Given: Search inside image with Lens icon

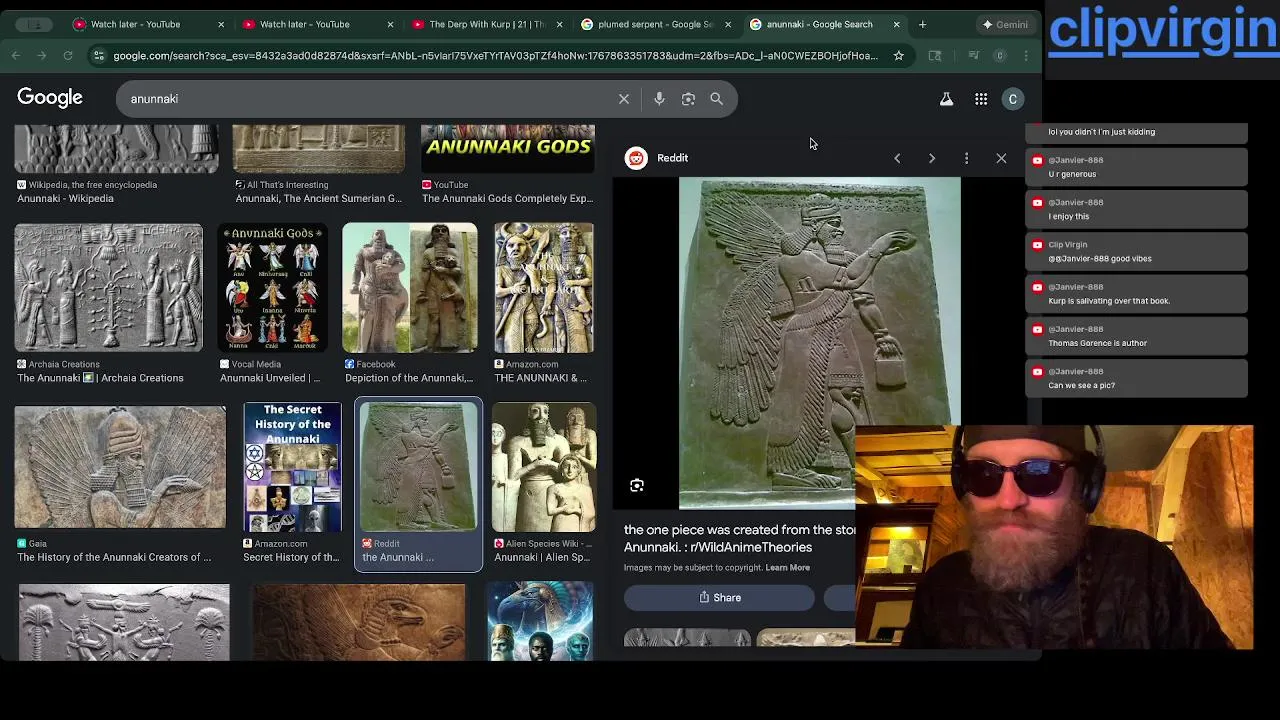Looking at the screenshot, I should (x=637, y=485).
